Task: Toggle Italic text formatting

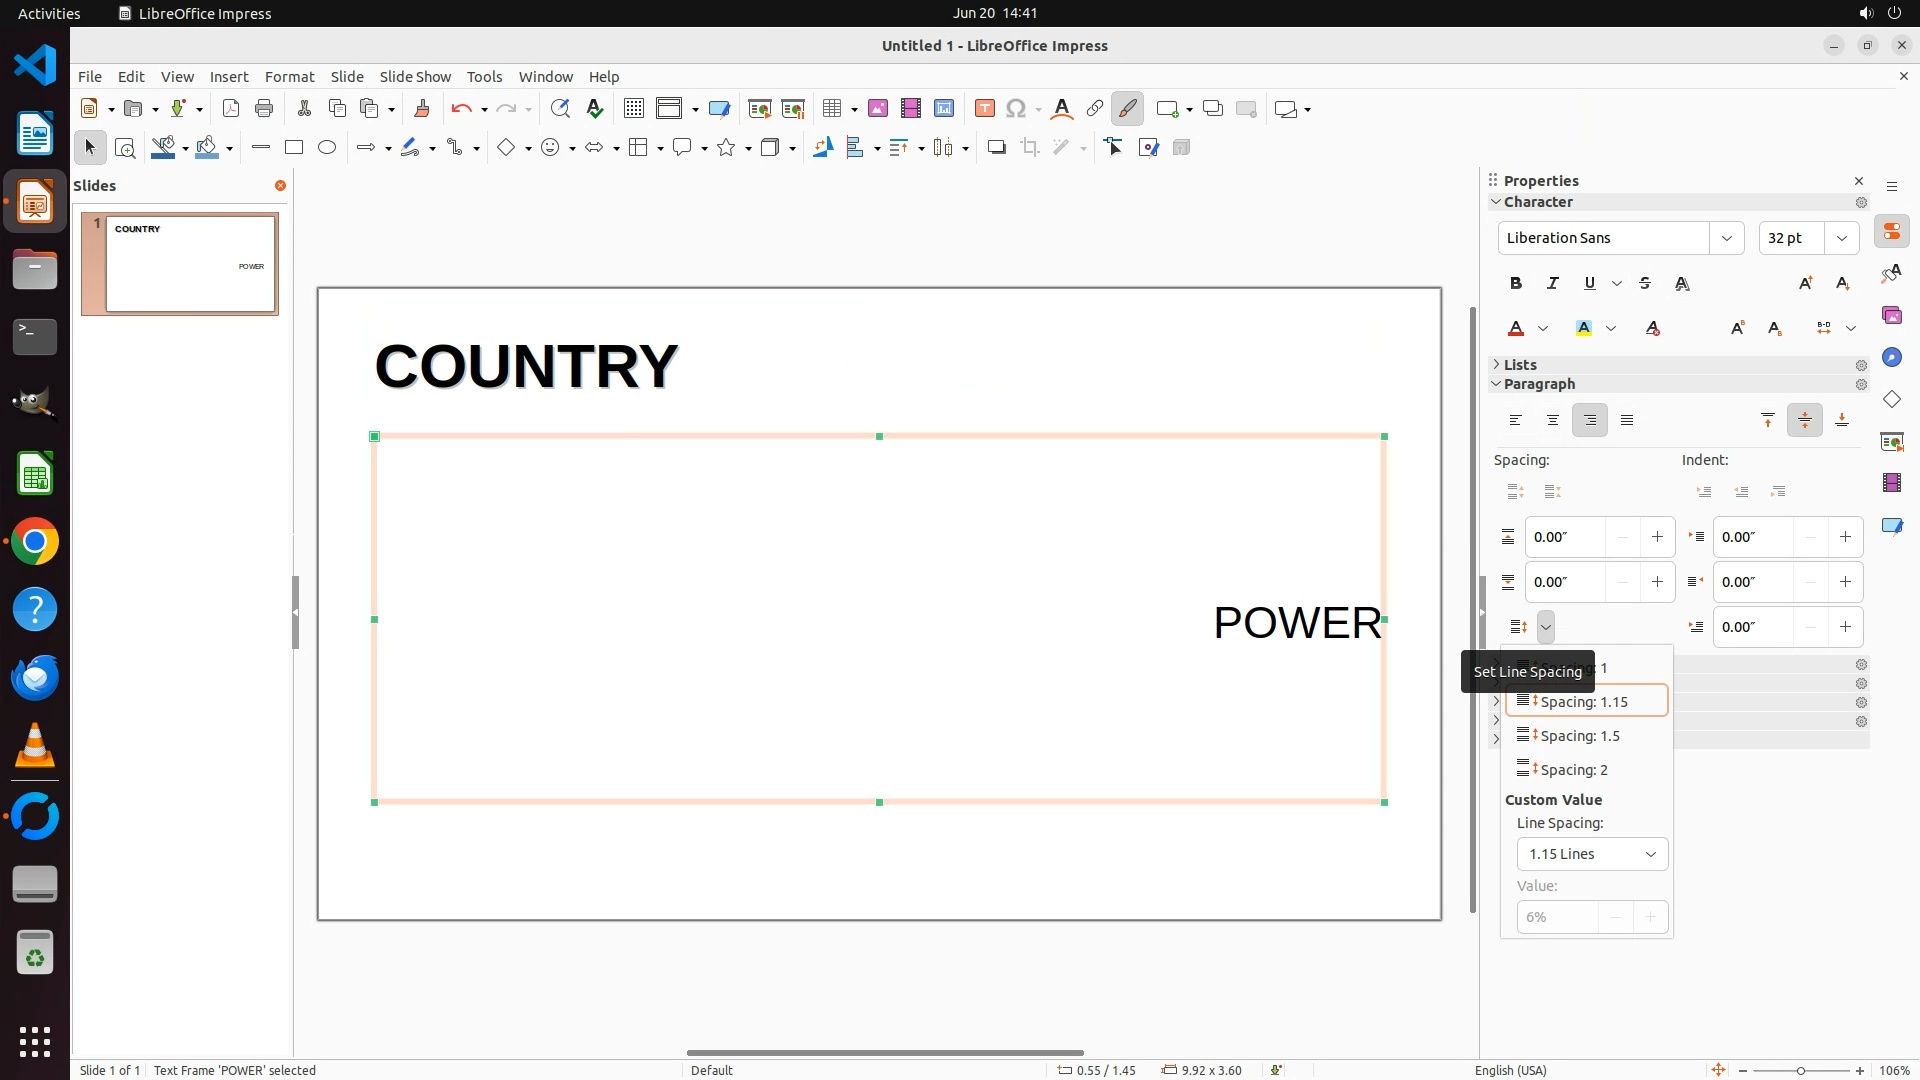Action: (1553, 284)
